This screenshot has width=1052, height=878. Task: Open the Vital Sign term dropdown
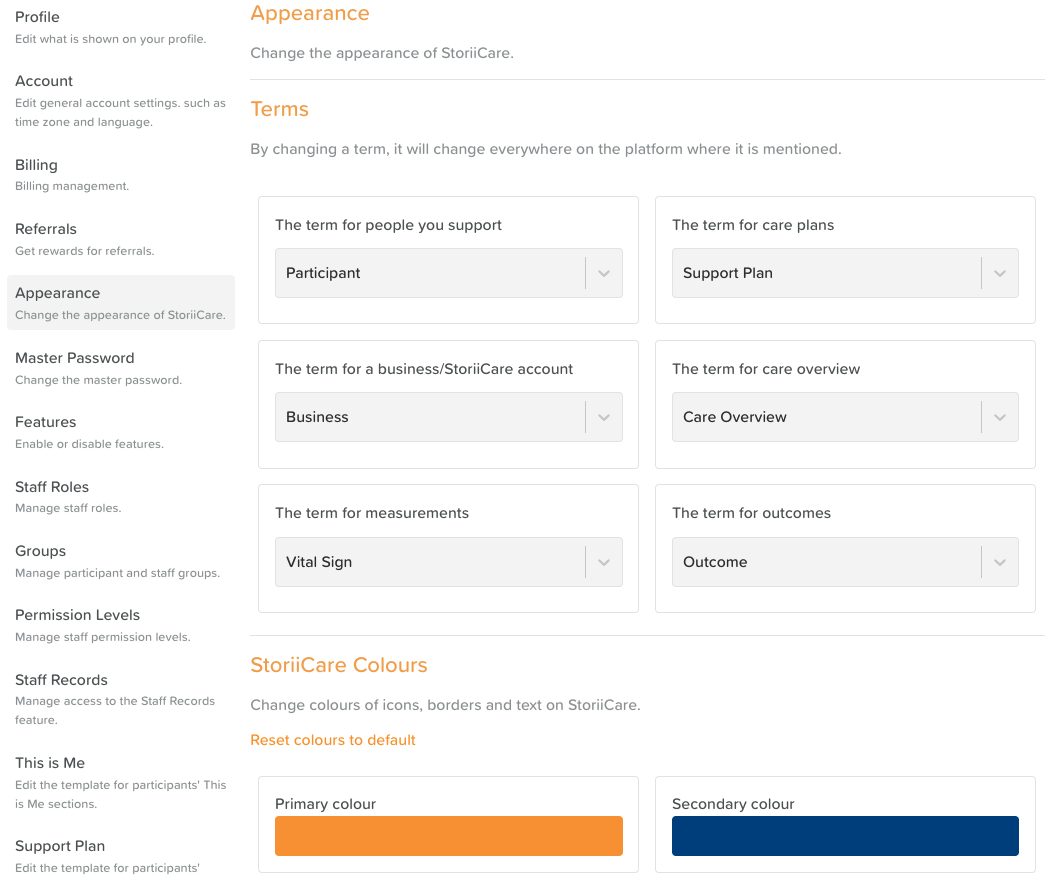point(448,562)
